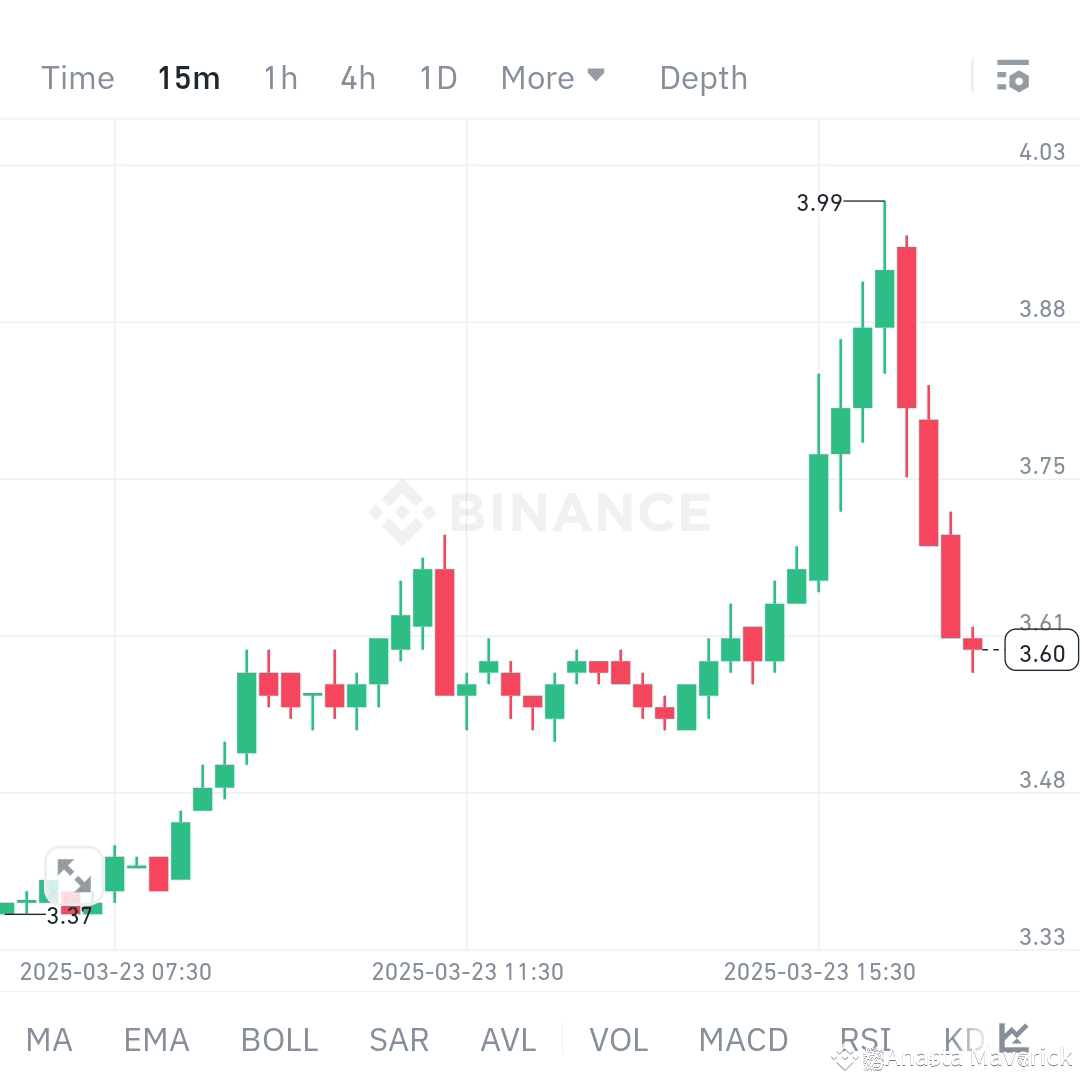
Task: Enable the MACD indicator
Action: [744, 1039]
